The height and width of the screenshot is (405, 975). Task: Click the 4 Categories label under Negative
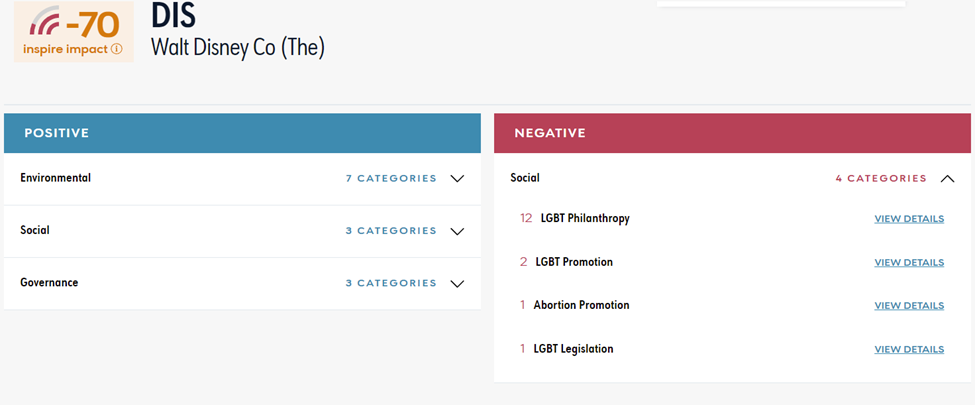click(881, 179)
